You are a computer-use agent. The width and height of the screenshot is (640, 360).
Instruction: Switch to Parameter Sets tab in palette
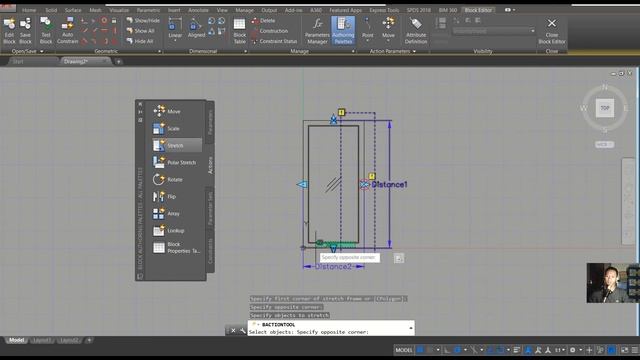click(210, 208)
